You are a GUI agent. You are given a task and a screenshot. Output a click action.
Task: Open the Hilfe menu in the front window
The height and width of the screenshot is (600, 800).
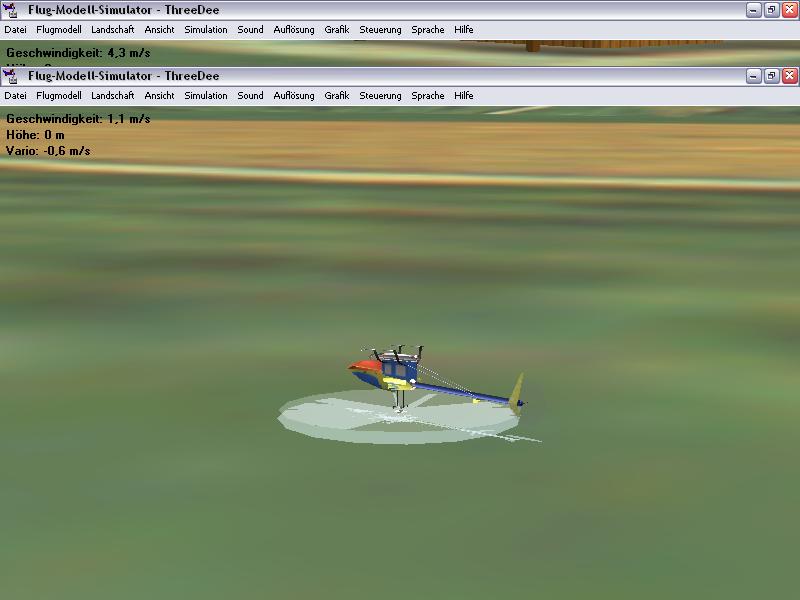click(463, 96)
